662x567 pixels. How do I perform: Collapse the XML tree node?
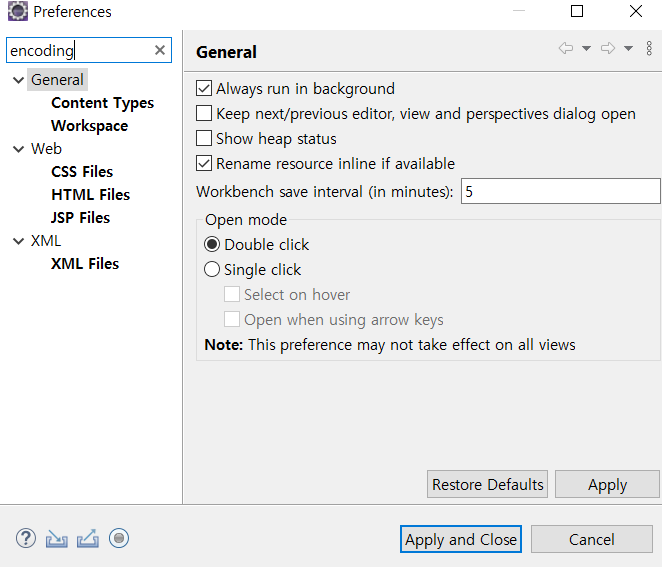pos(19,241)
